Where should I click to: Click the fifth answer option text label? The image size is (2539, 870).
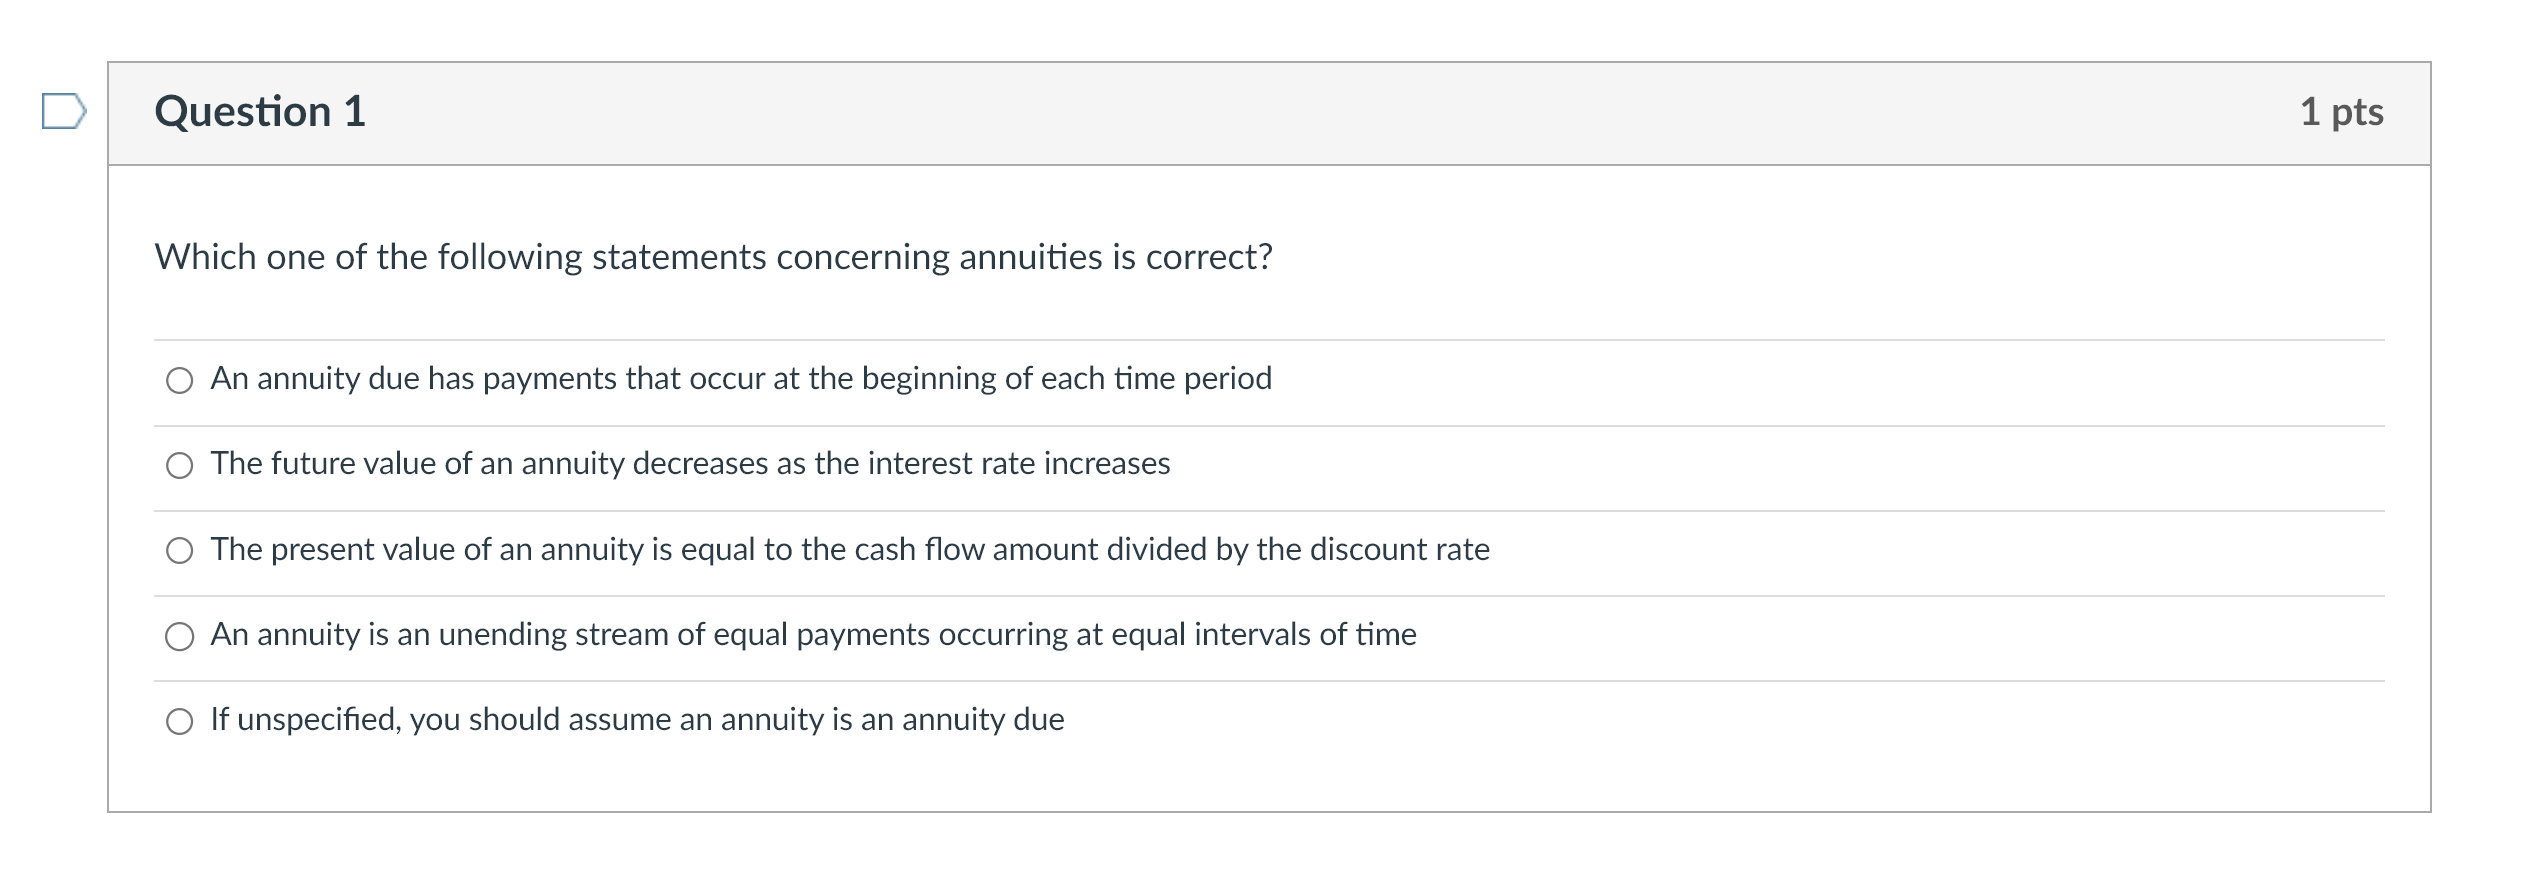pyautogui.click(x=637, y=719)
